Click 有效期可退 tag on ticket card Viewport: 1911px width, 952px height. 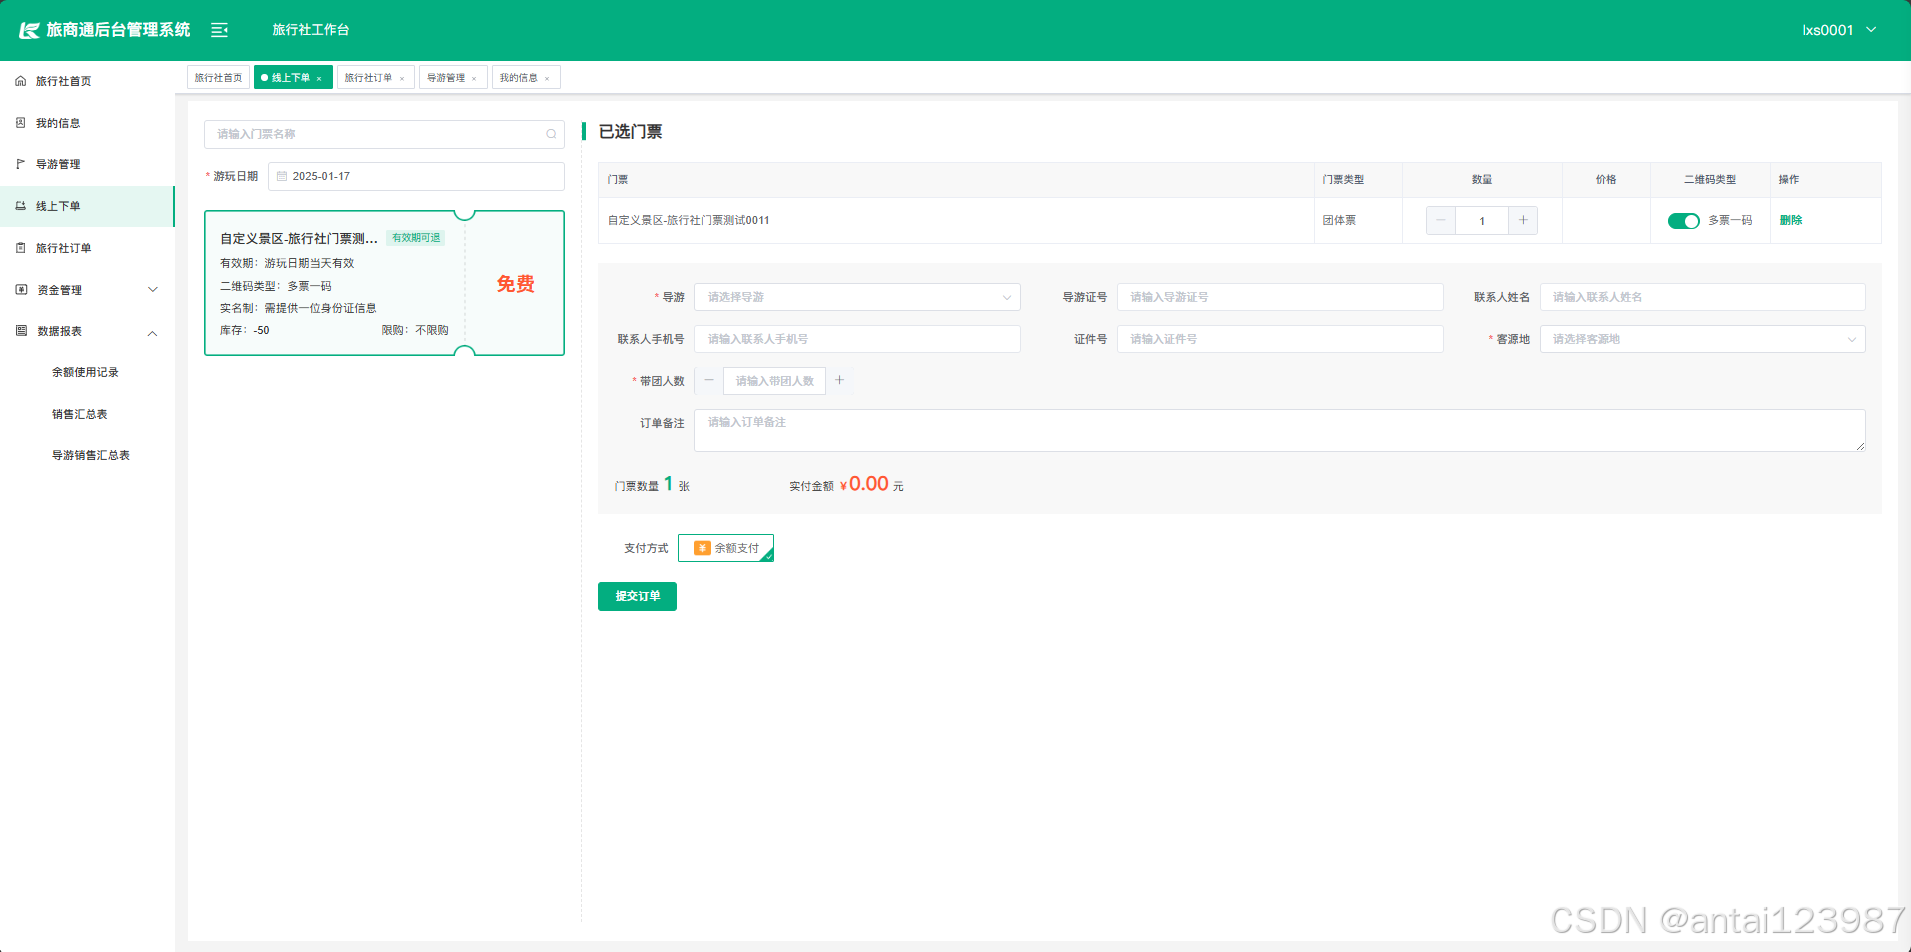(416, 238)
